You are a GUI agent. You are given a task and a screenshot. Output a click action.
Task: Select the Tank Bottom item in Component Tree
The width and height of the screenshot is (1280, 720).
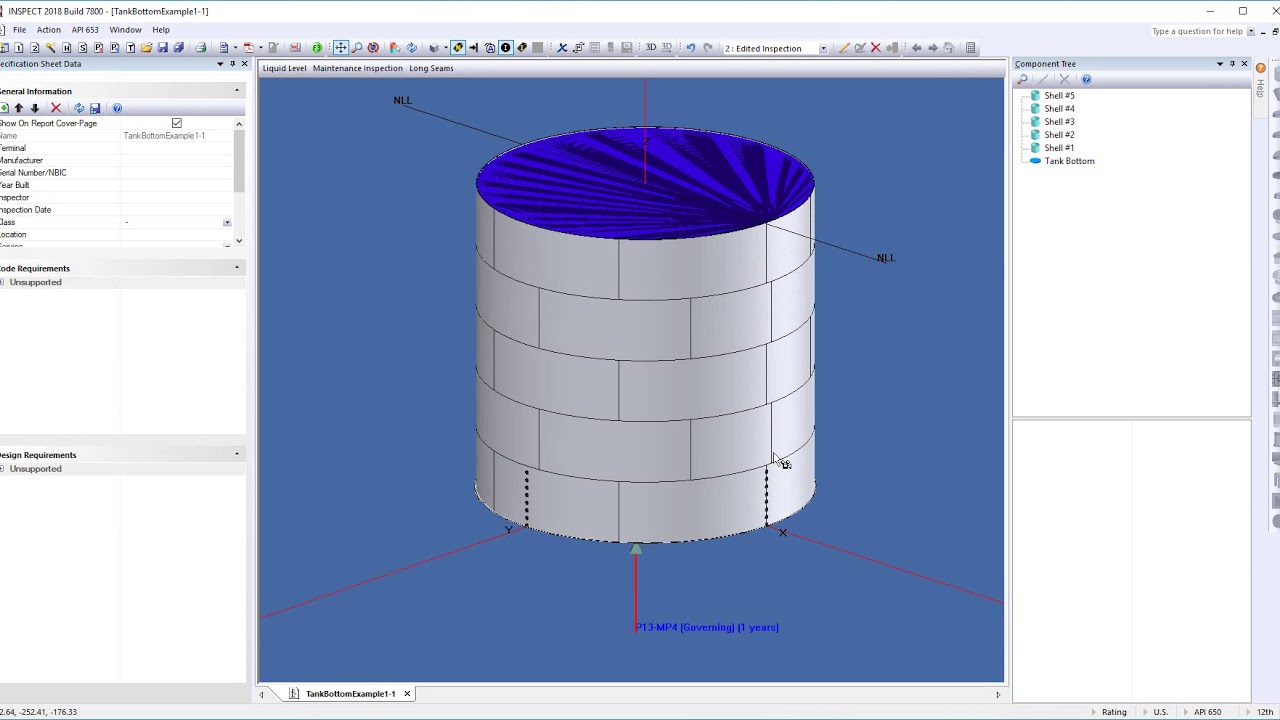click(1069, 161)
